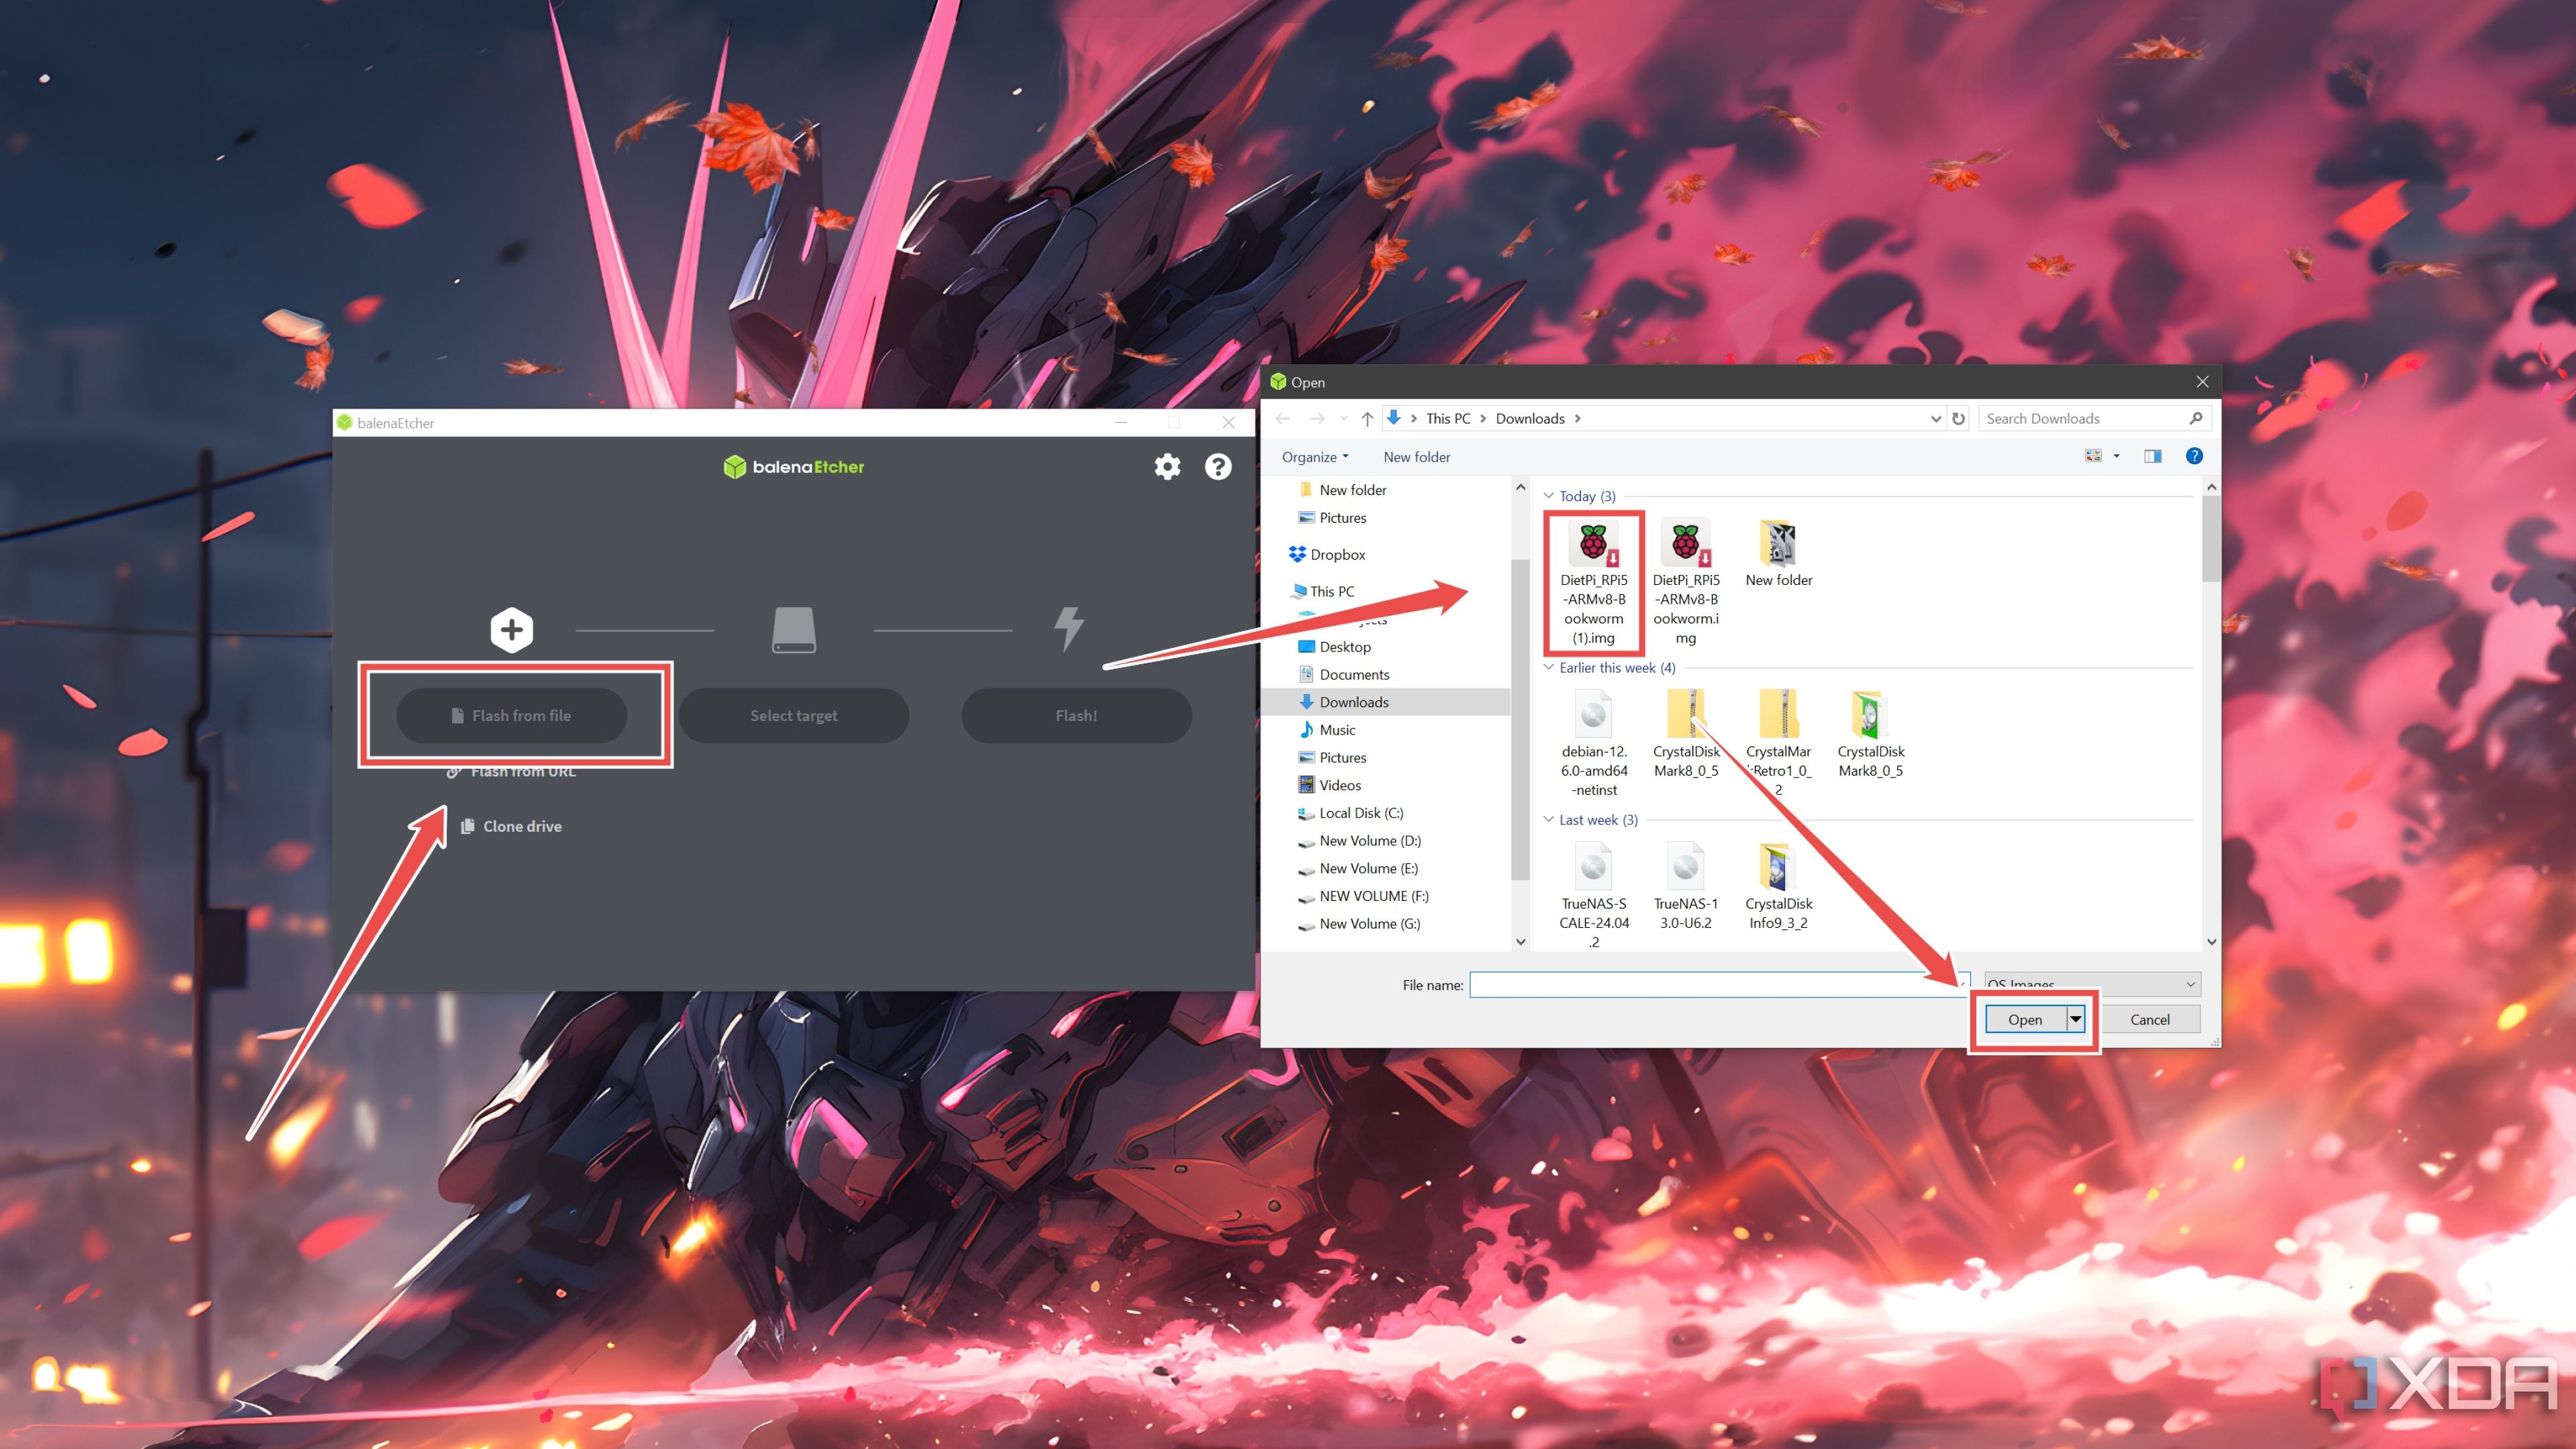Click the New folder button in toolbar
The width and height of the screenshot is (2576, 1449).
coord(1415,456)
